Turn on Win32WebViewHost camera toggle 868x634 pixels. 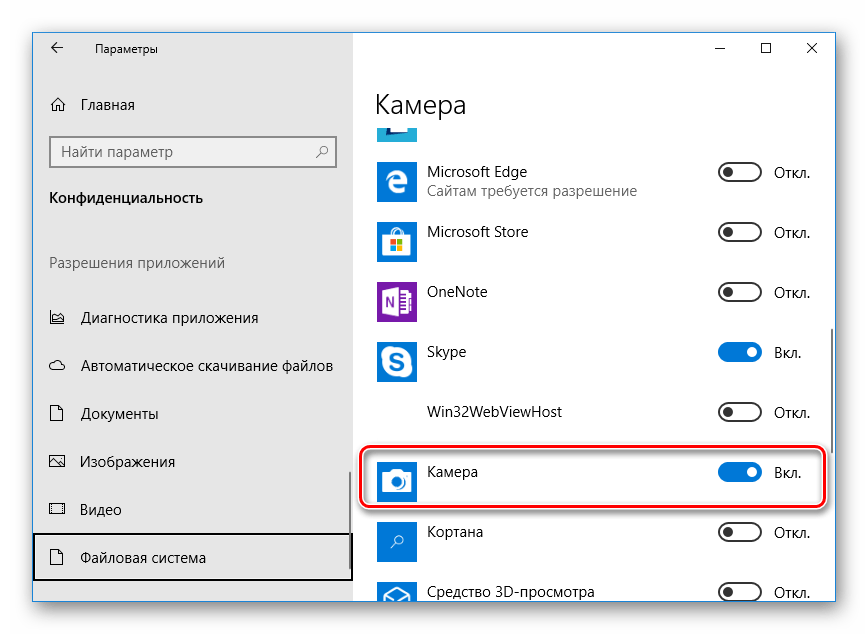tap(740, 412)
